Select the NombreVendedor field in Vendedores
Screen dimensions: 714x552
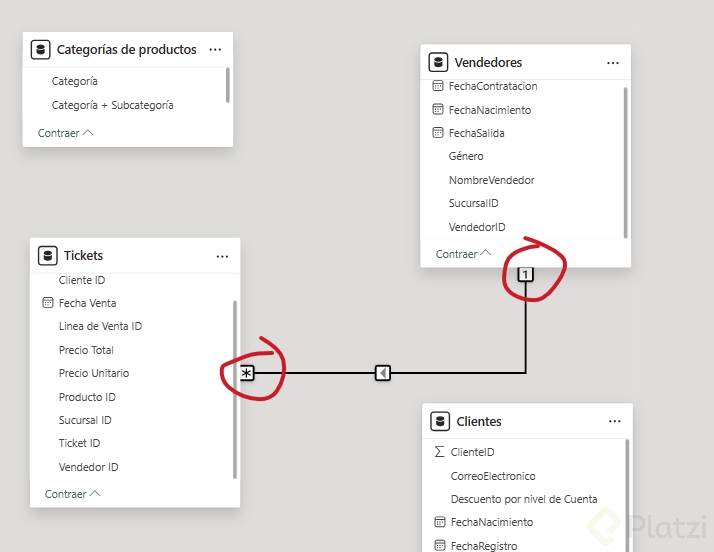[491, 180]
